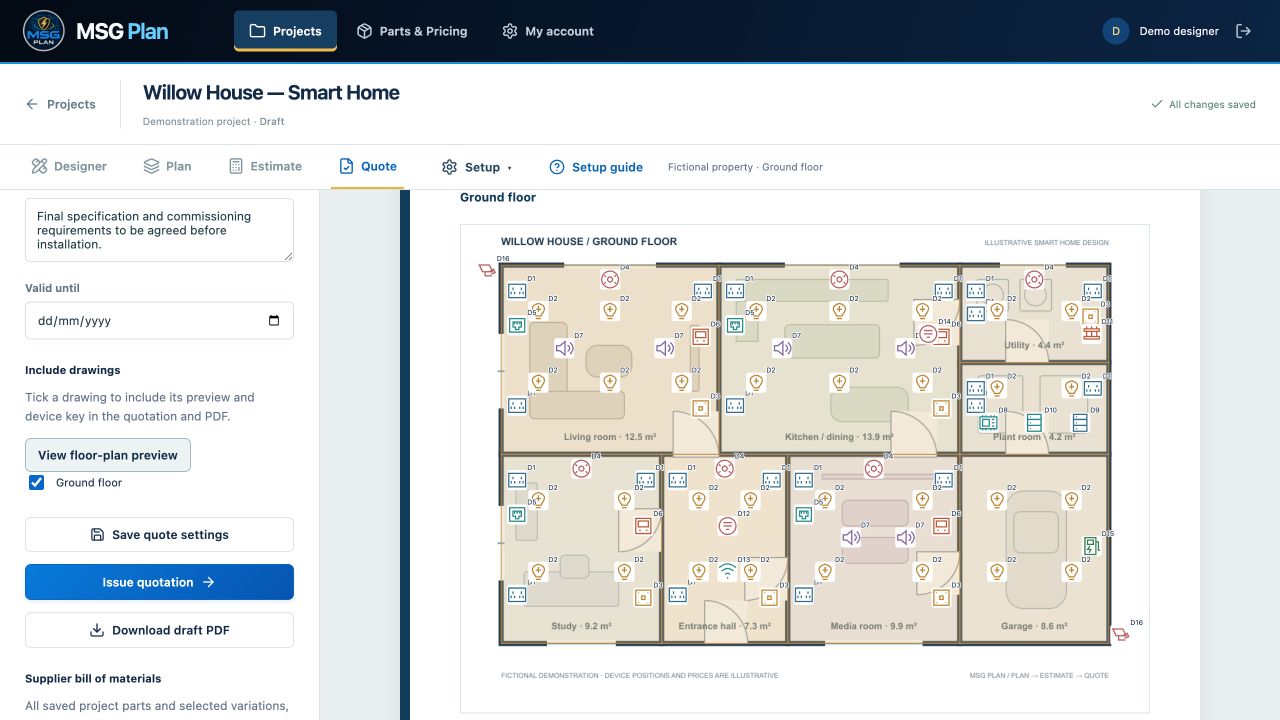The width and height of the screenshot is (1280, 720).
Task: Click the EV charger icon in Garage
Action: [x=1091, y=546]
